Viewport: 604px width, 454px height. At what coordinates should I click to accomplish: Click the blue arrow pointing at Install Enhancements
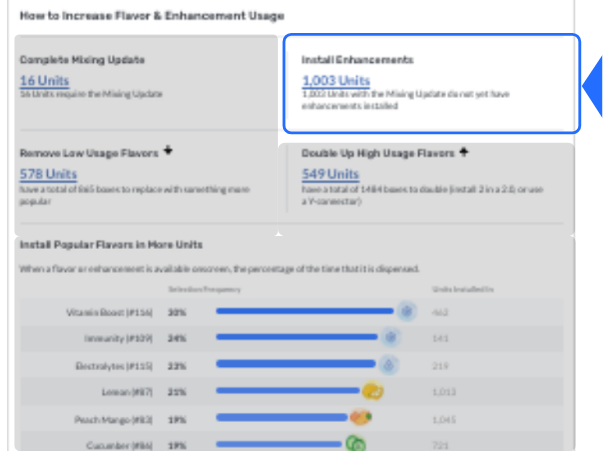coord(592,86)
